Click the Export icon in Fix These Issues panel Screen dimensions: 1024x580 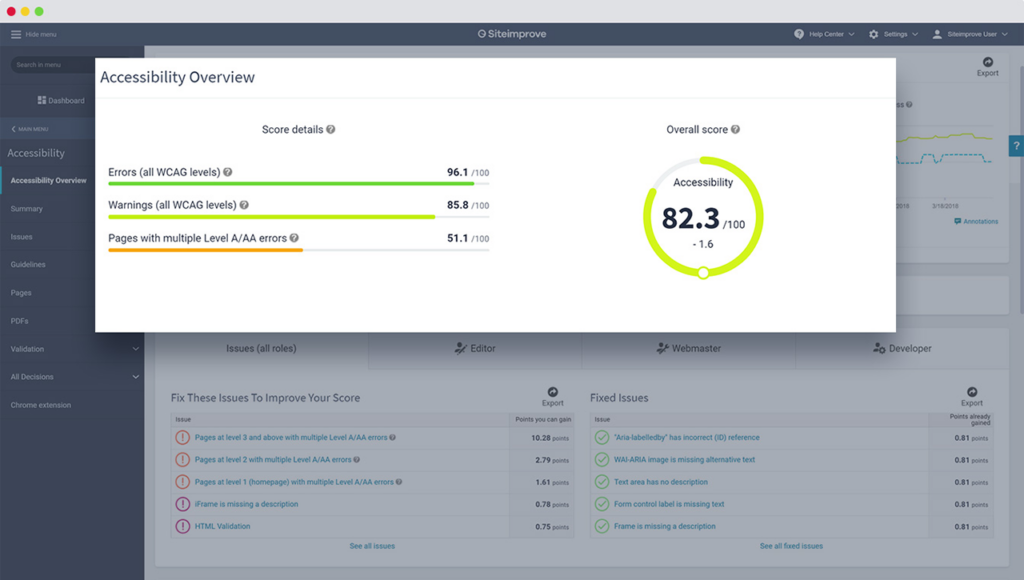point(552,392)
